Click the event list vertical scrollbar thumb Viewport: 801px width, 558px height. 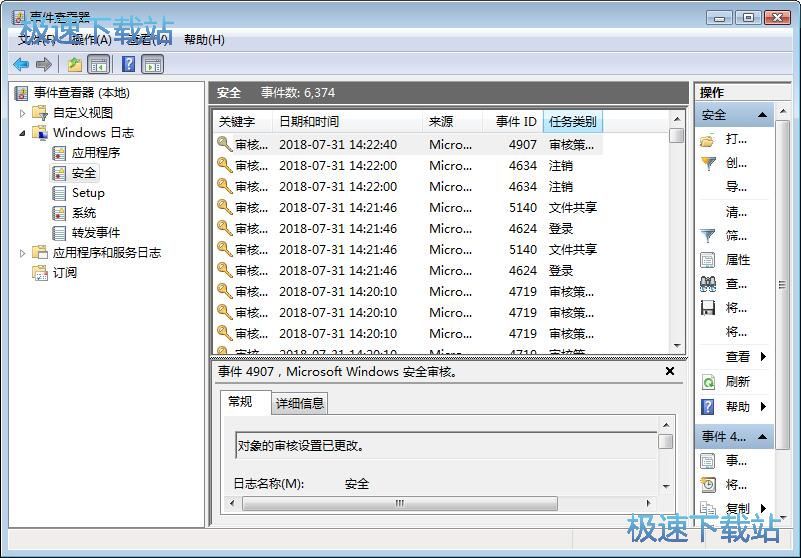[x=677, y=135]
